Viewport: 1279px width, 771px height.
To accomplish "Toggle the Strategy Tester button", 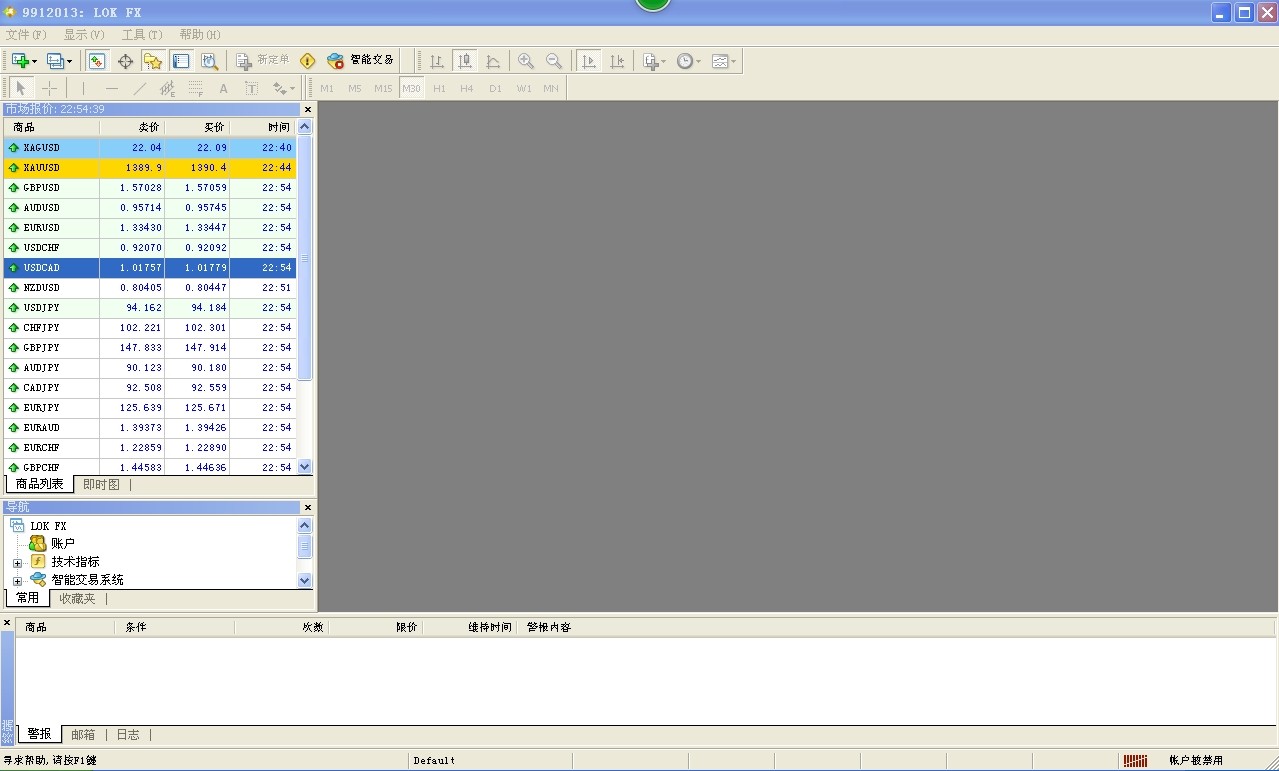I will tap(209, 61).
